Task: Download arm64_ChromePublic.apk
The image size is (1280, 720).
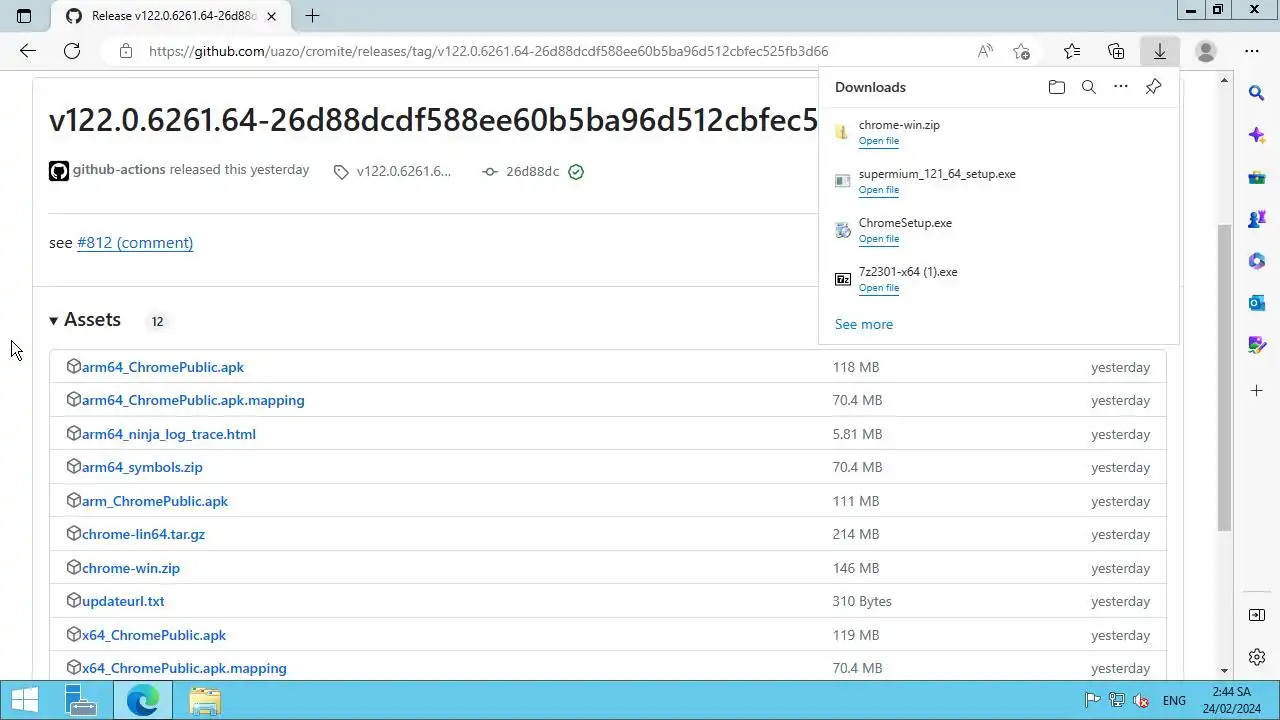Action: [x=163, y=367]
